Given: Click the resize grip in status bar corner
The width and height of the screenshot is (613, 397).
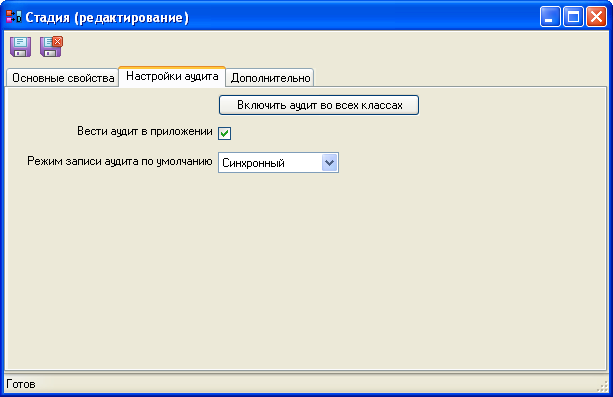Looking at the screenshot, I should click(x=602, y=386).
